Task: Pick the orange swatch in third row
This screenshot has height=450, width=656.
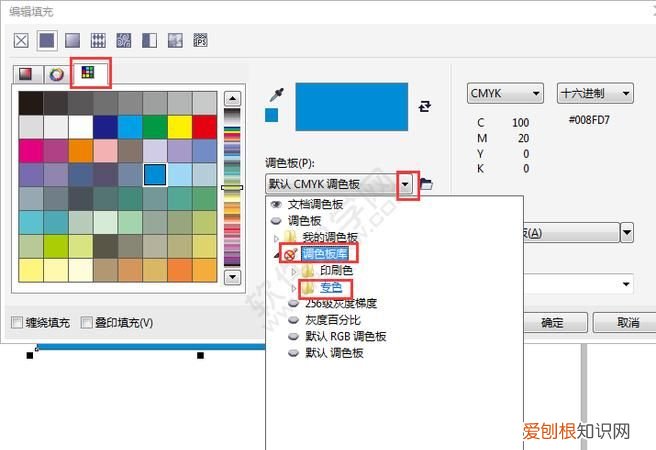Action: click(80, 151)
